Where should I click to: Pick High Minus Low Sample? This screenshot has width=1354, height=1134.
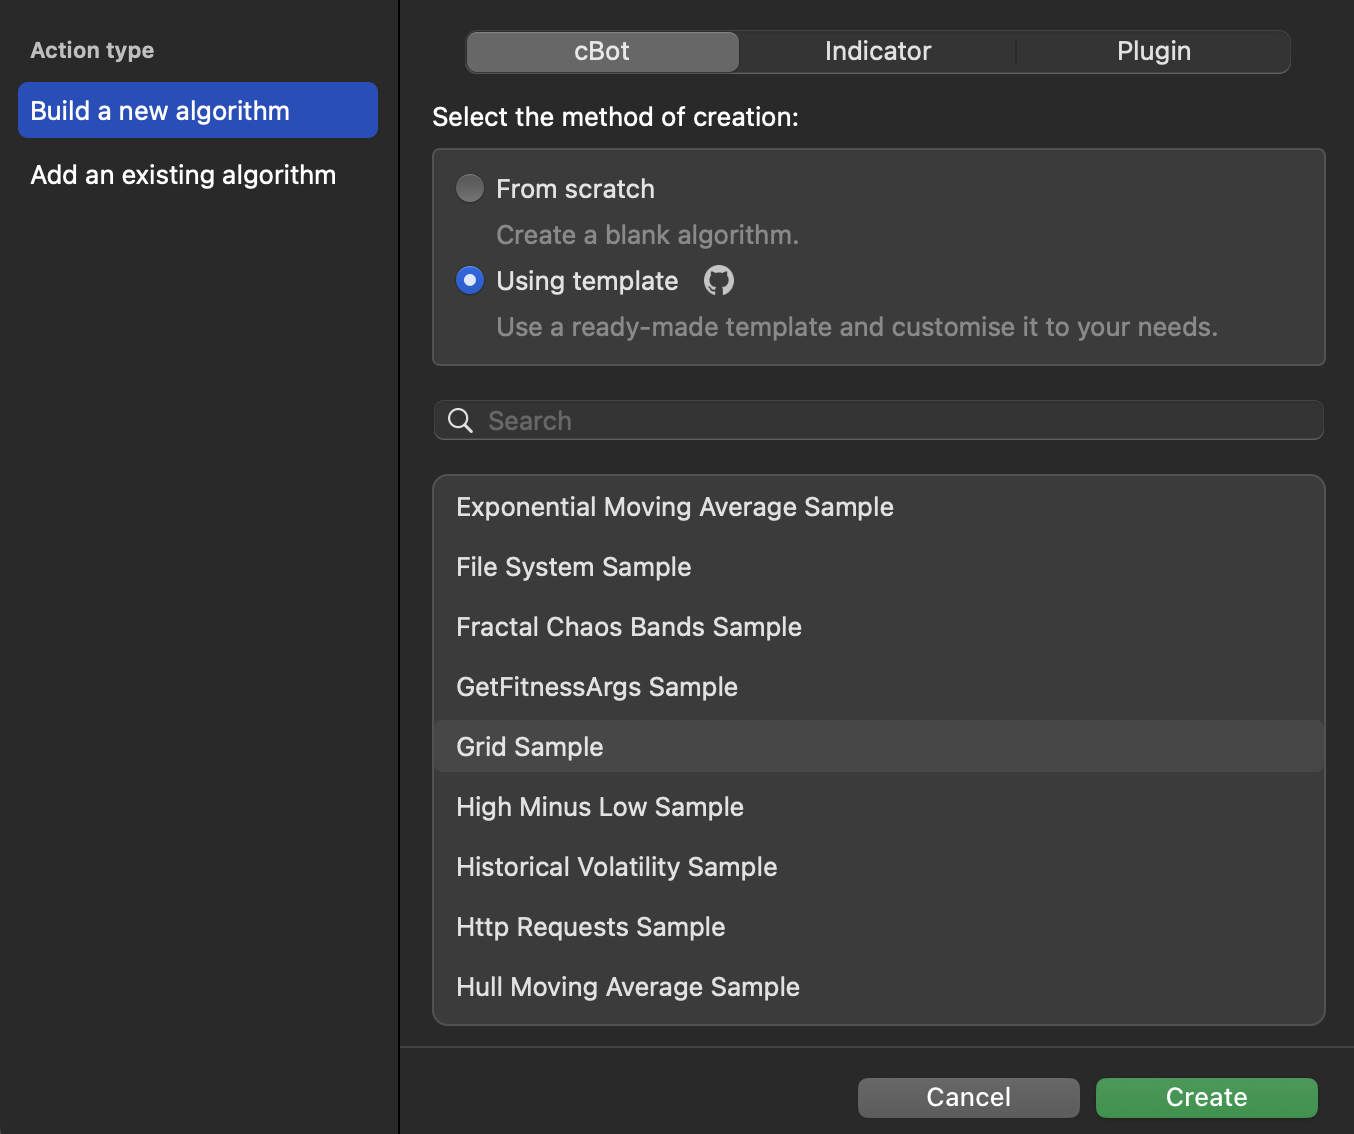600,807
